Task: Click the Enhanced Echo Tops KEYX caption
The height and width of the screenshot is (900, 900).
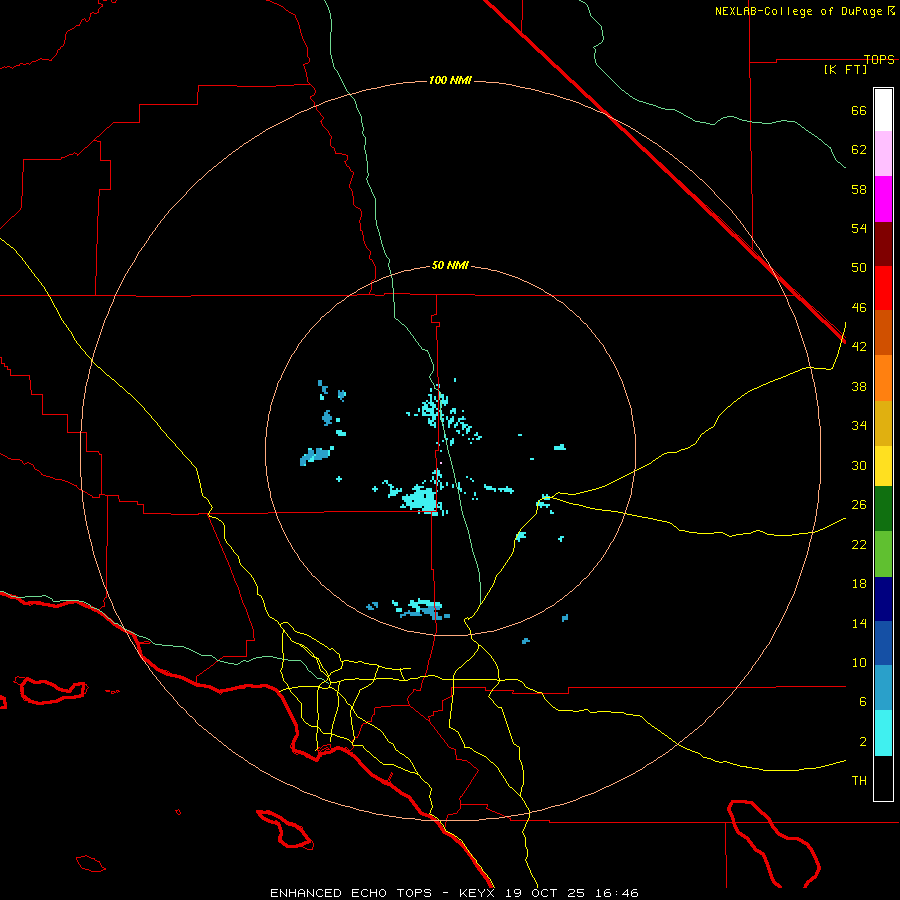Action: click(x=454, y=892)
